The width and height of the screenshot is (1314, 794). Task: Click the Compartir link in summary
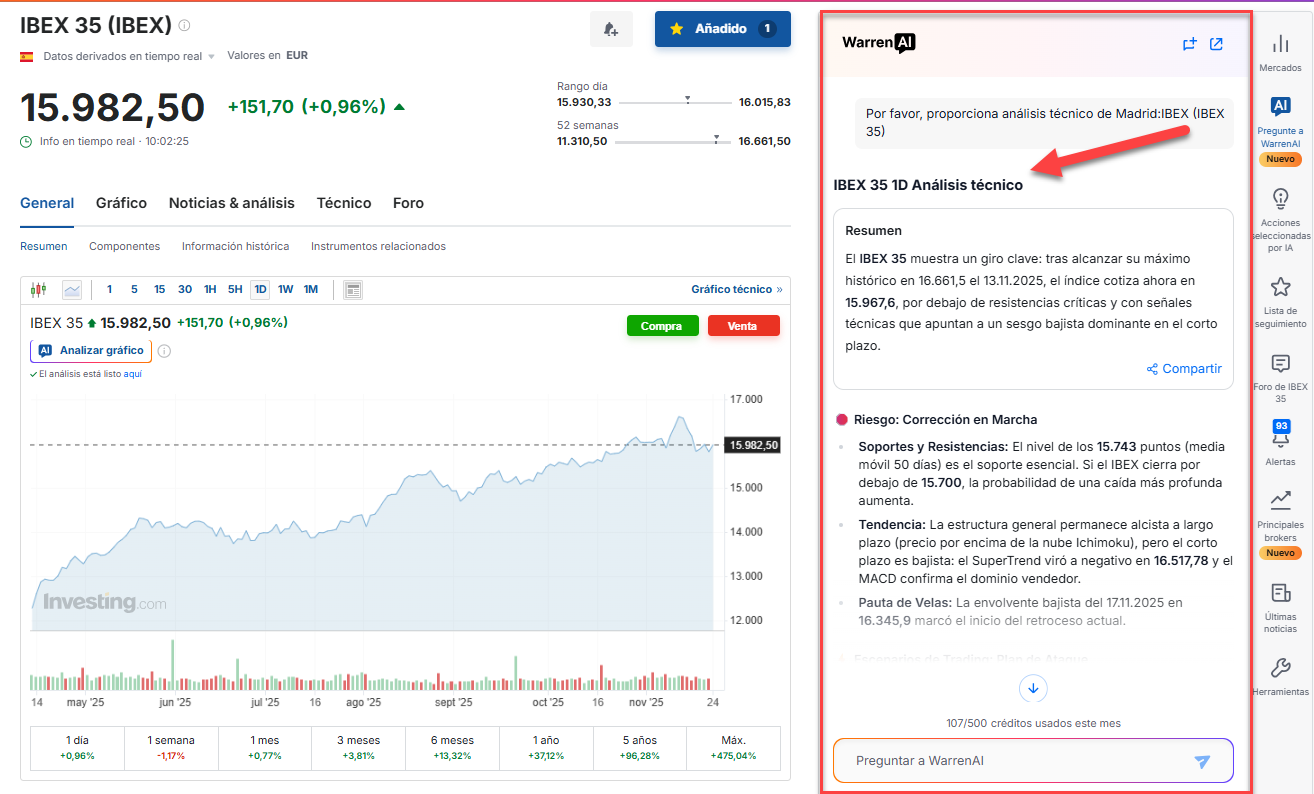(x=1184, y=369)
